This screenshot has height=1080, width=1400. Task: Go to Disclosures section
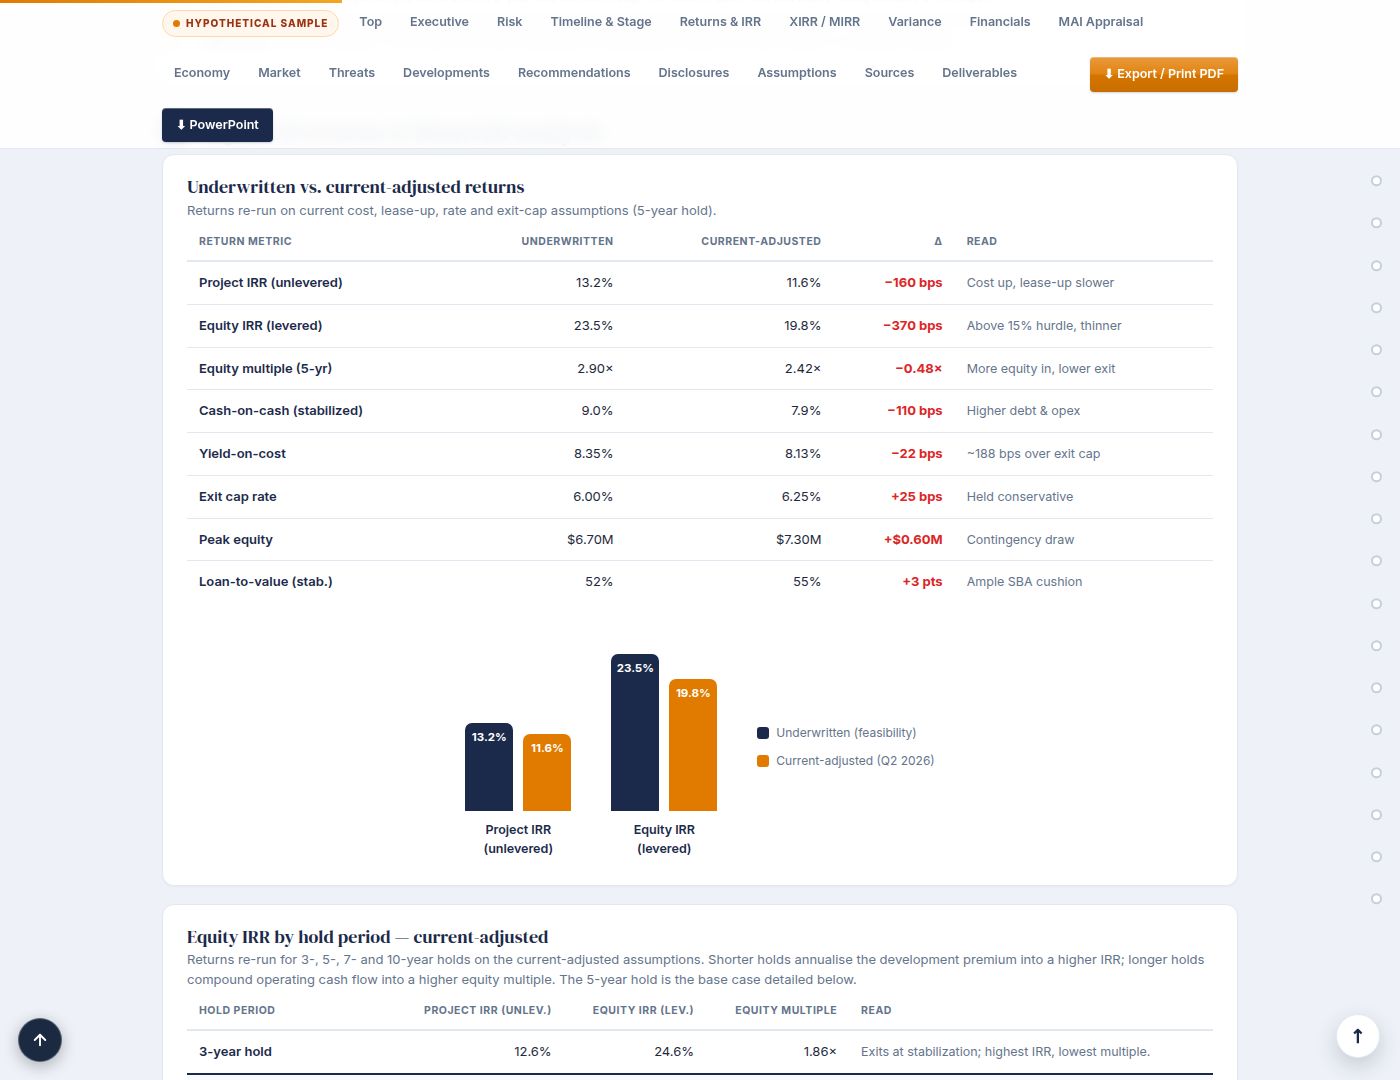[694, 73]
